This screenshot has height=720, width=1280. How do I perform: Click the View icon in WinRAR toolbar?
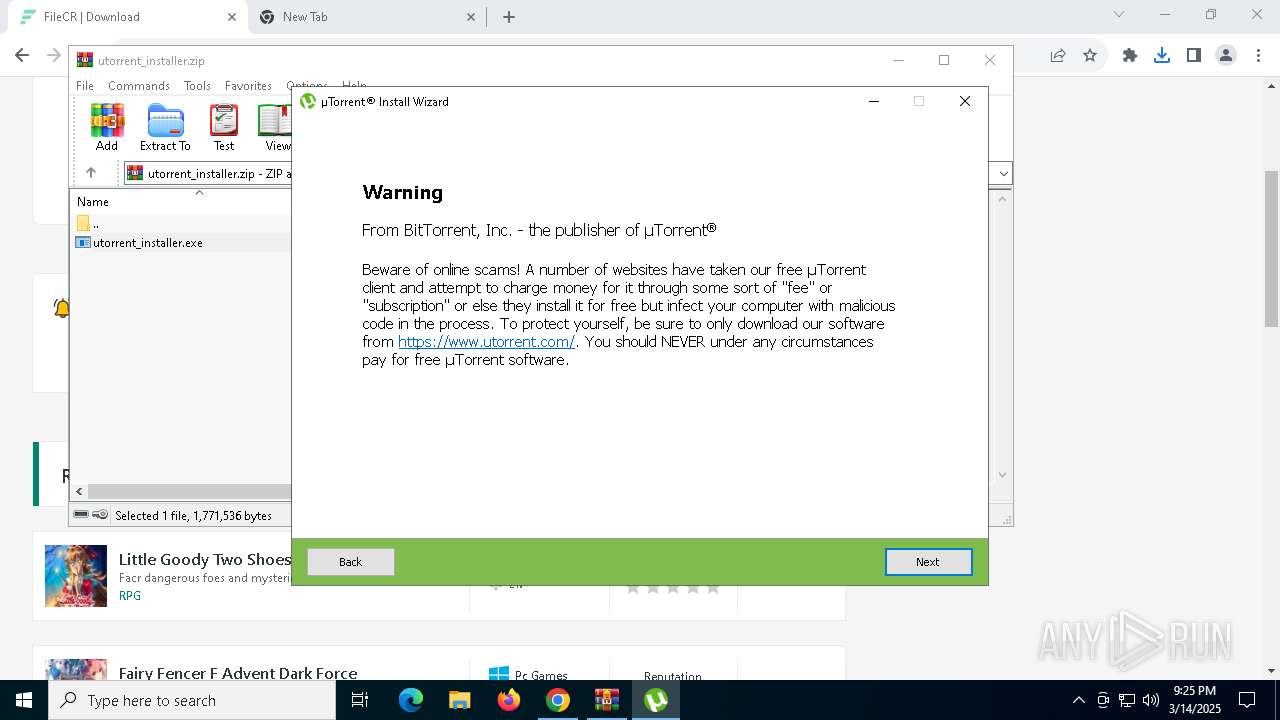click(x=275, y=127)
